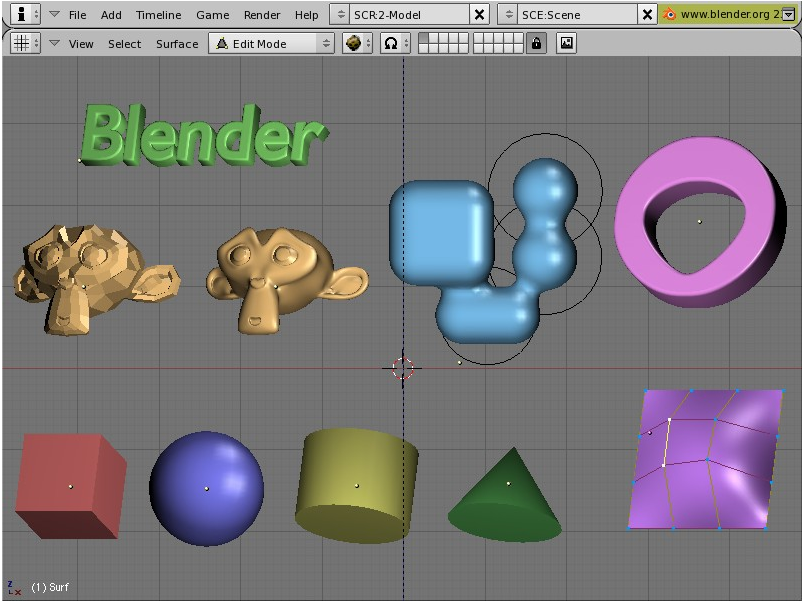
Task: Toggle layer 20 at end of layer buttons
Action: click(518, 49)
